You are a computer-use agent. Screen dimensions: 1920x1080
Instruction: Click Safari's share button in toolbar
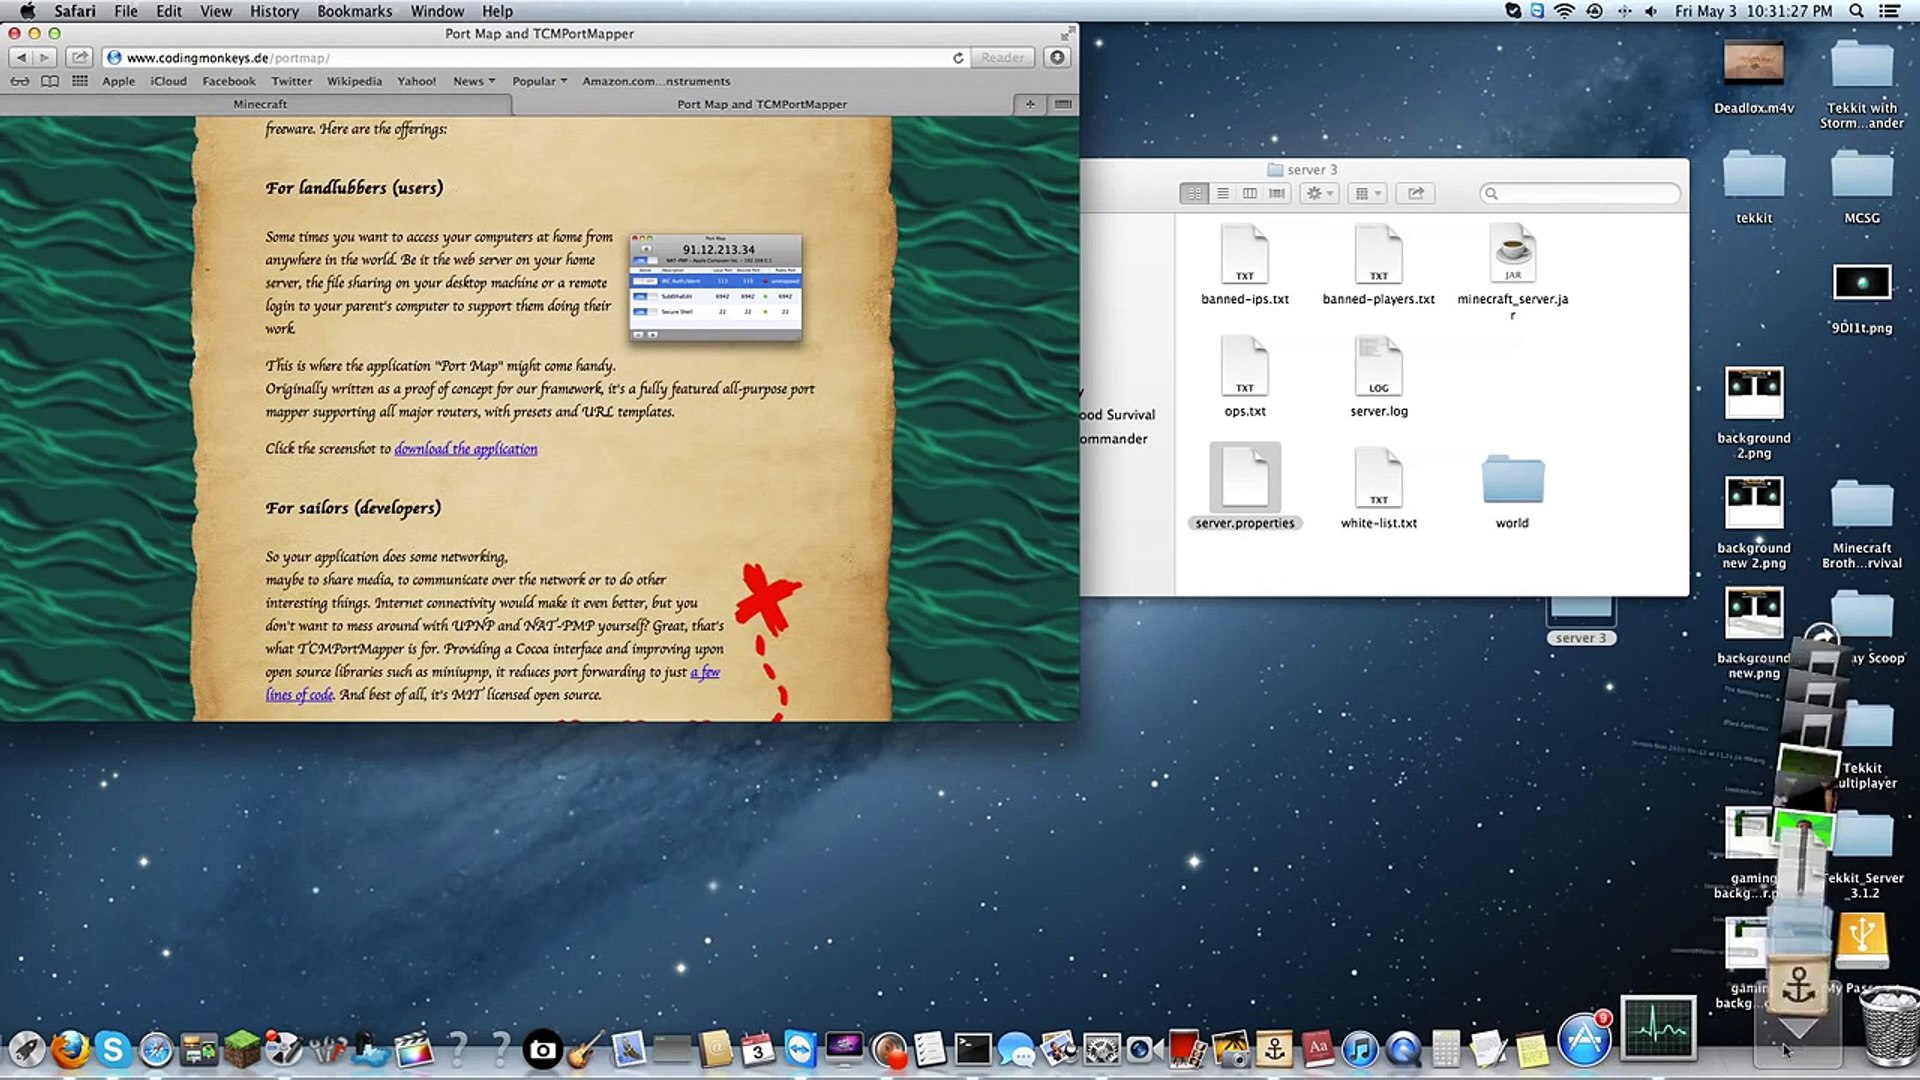tap(81, 58)
